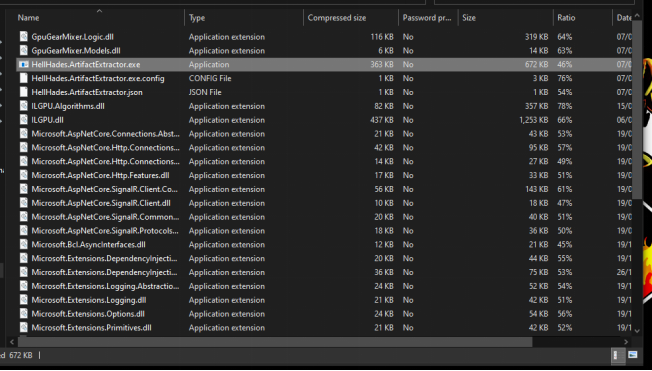Click the ILGPU.Algorithms.dll file icon

24,106
